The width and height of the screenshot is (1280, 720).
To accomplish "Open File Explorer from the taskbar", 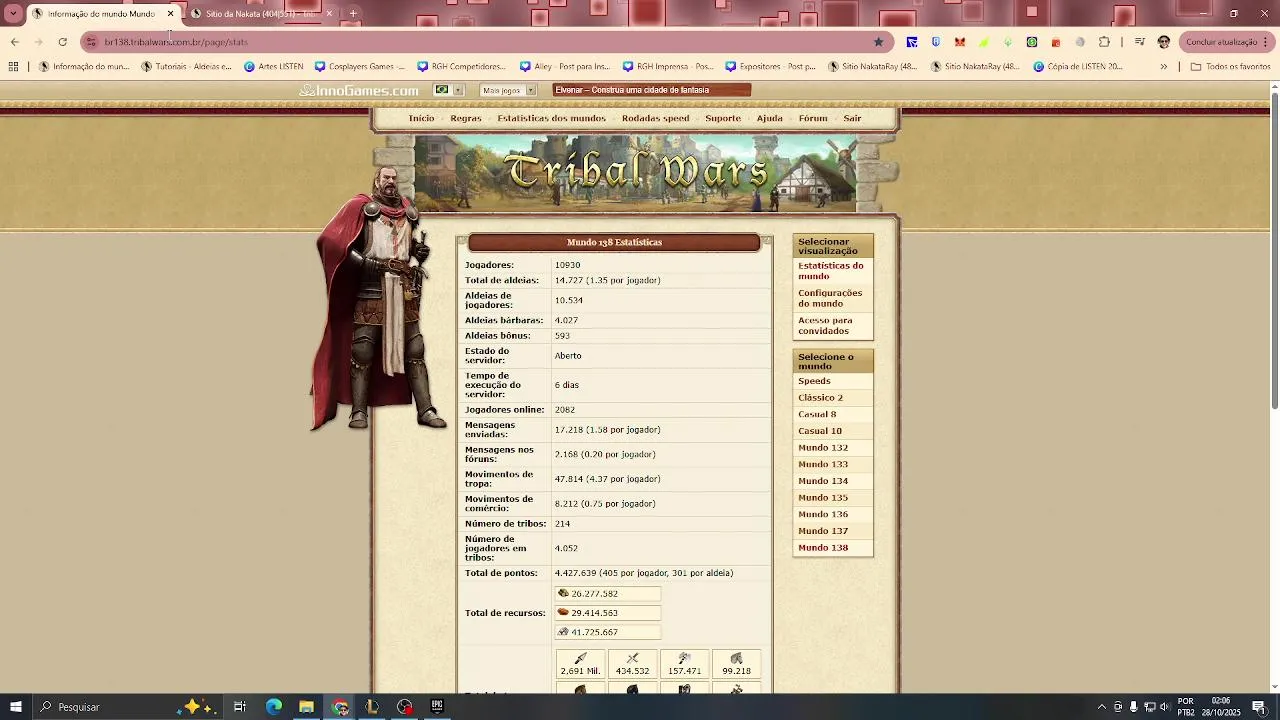I will coord(306,707).
